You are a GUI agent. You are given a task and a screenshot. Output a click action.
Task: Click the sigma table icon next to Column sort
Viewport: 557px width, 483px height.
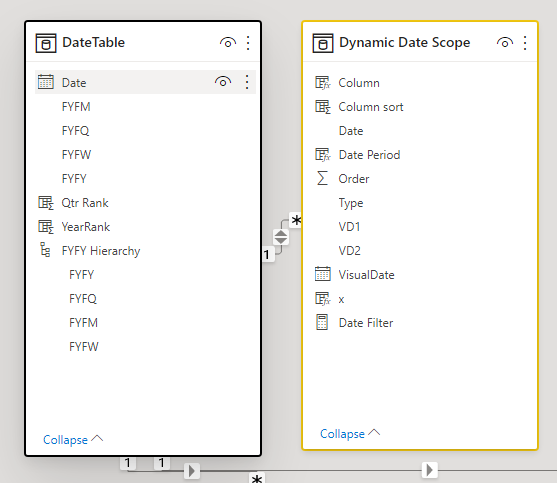pyautogui.click(x=323, y=107)
